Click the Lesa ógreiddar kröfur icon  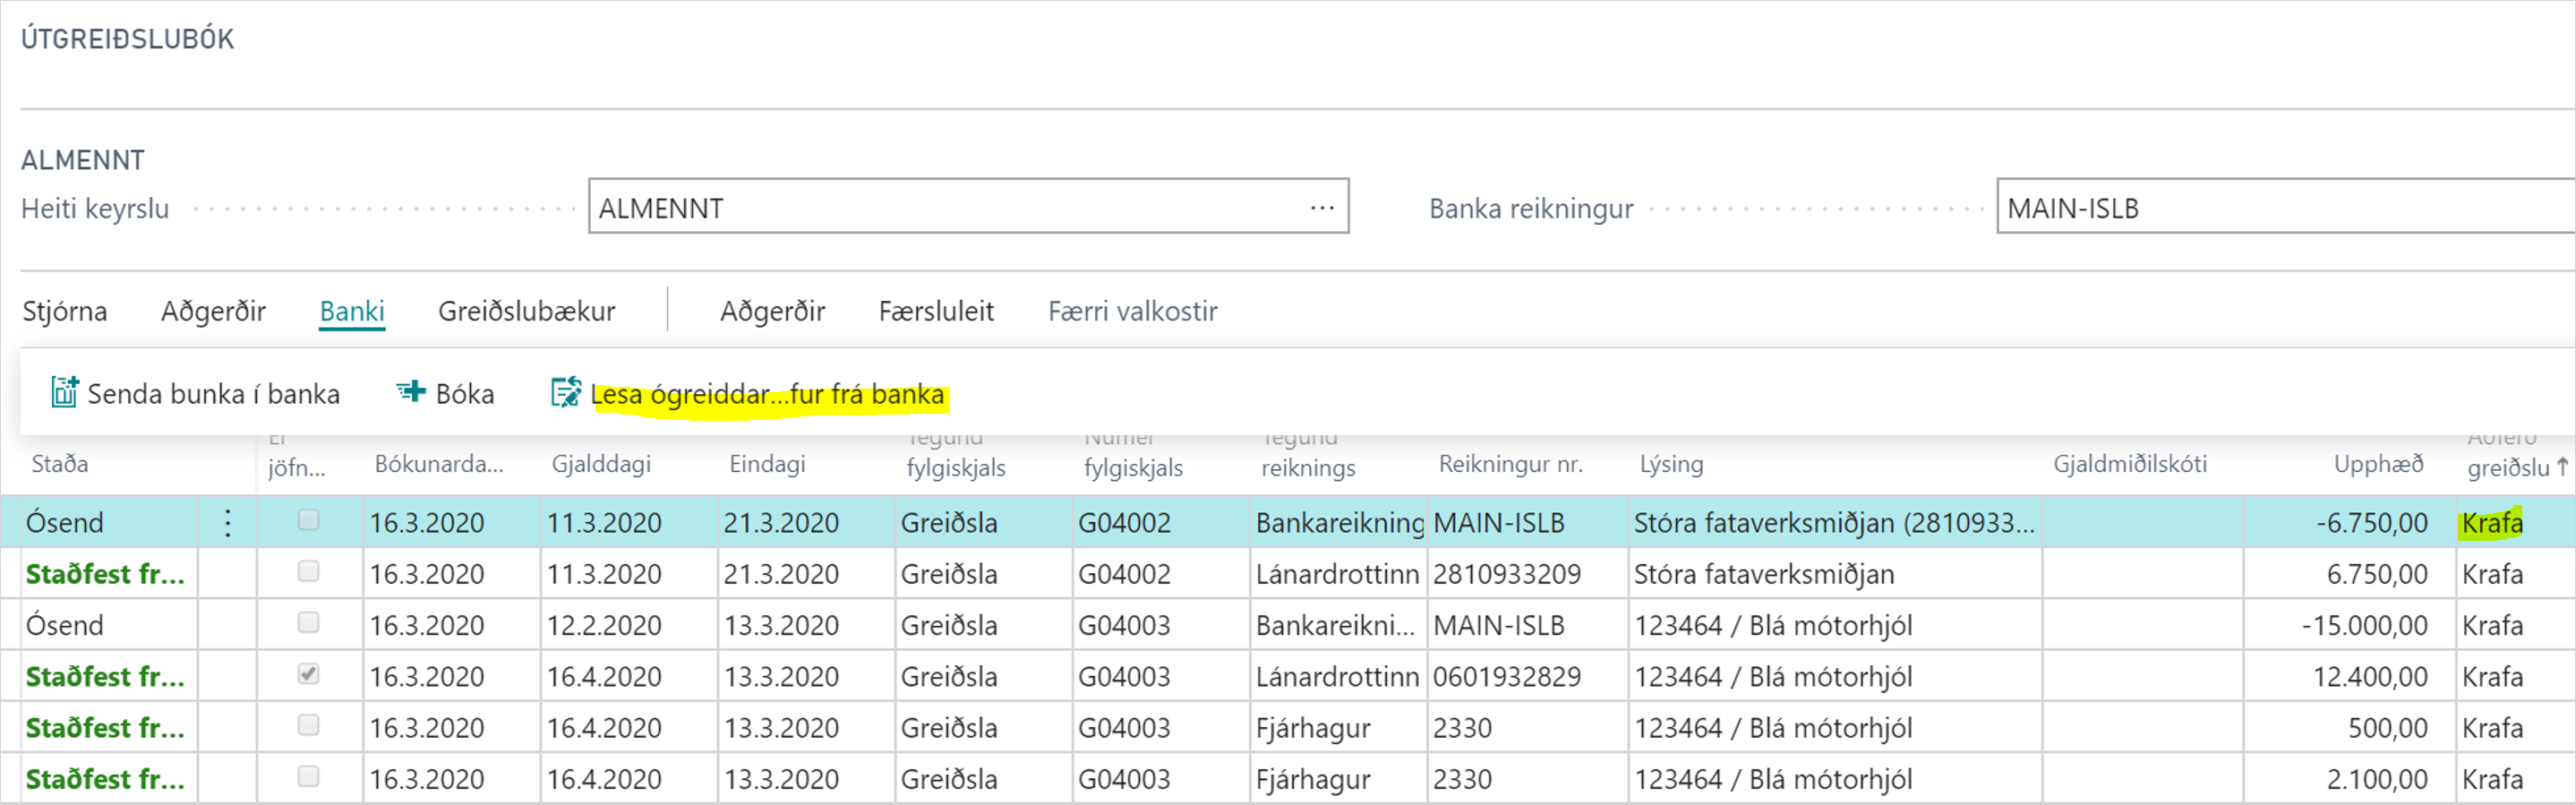pyautogui.click(x=565, y=393)
